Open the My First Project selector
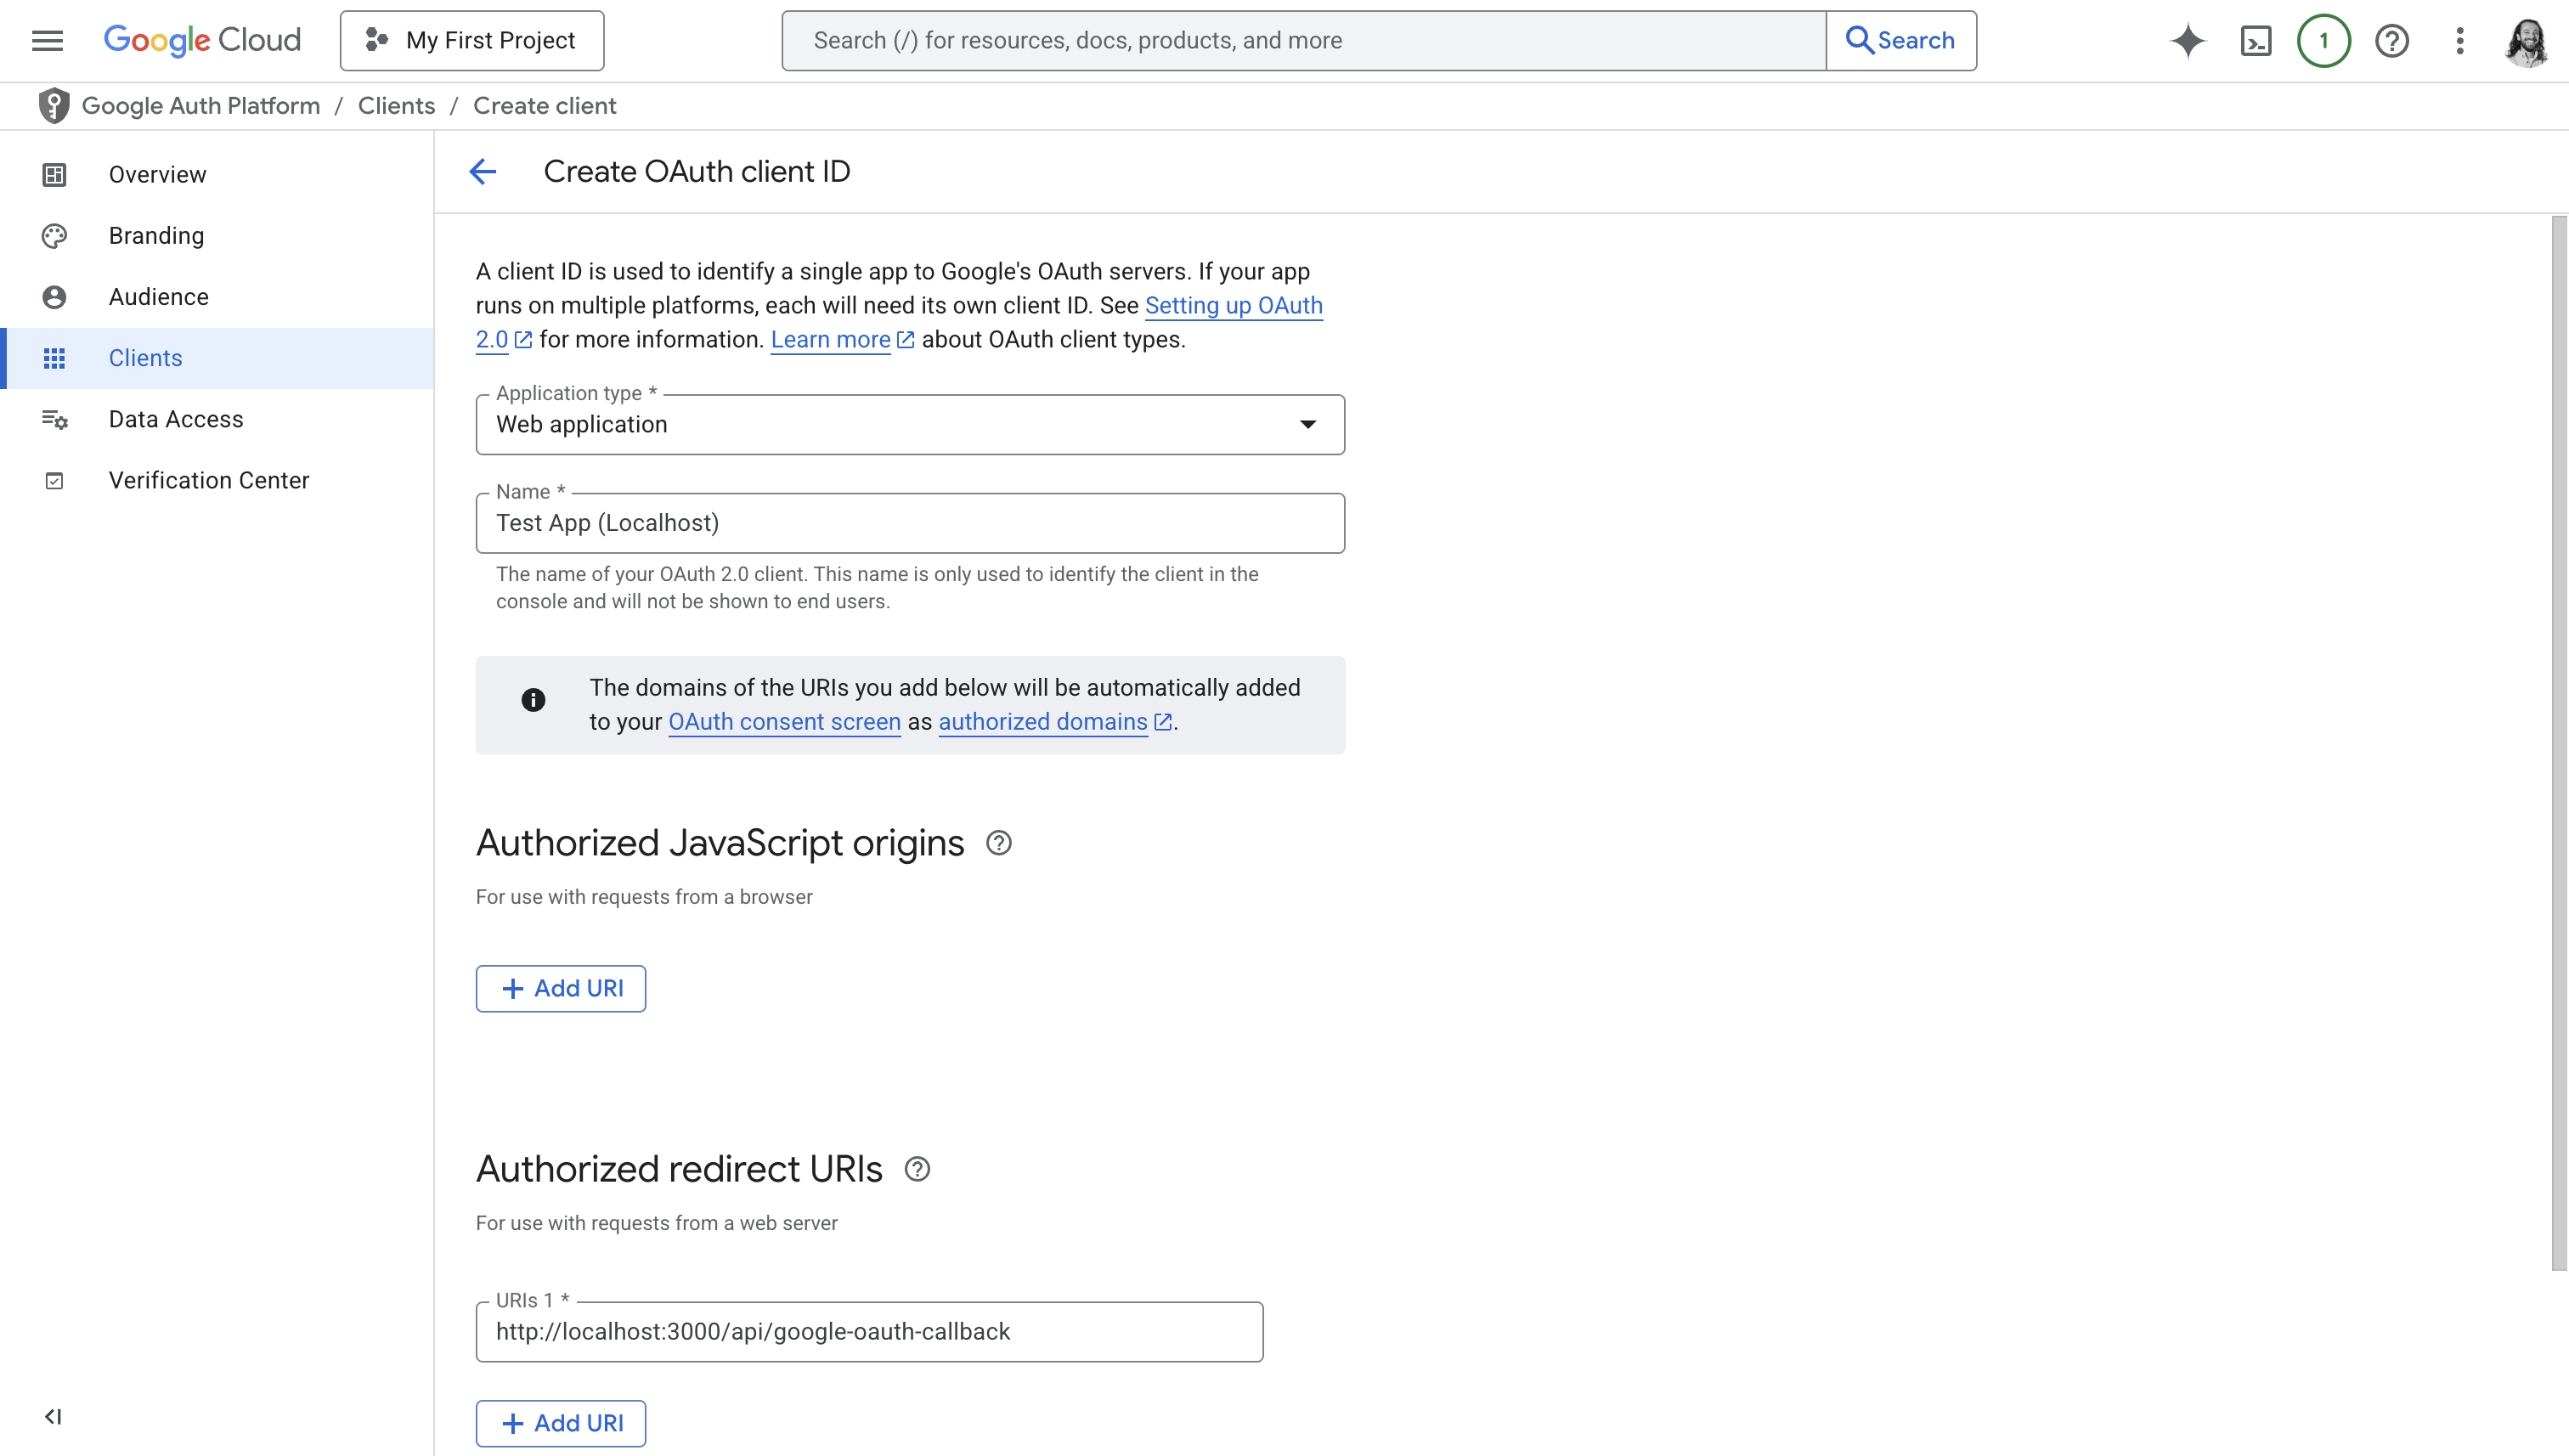 [472, 40]
